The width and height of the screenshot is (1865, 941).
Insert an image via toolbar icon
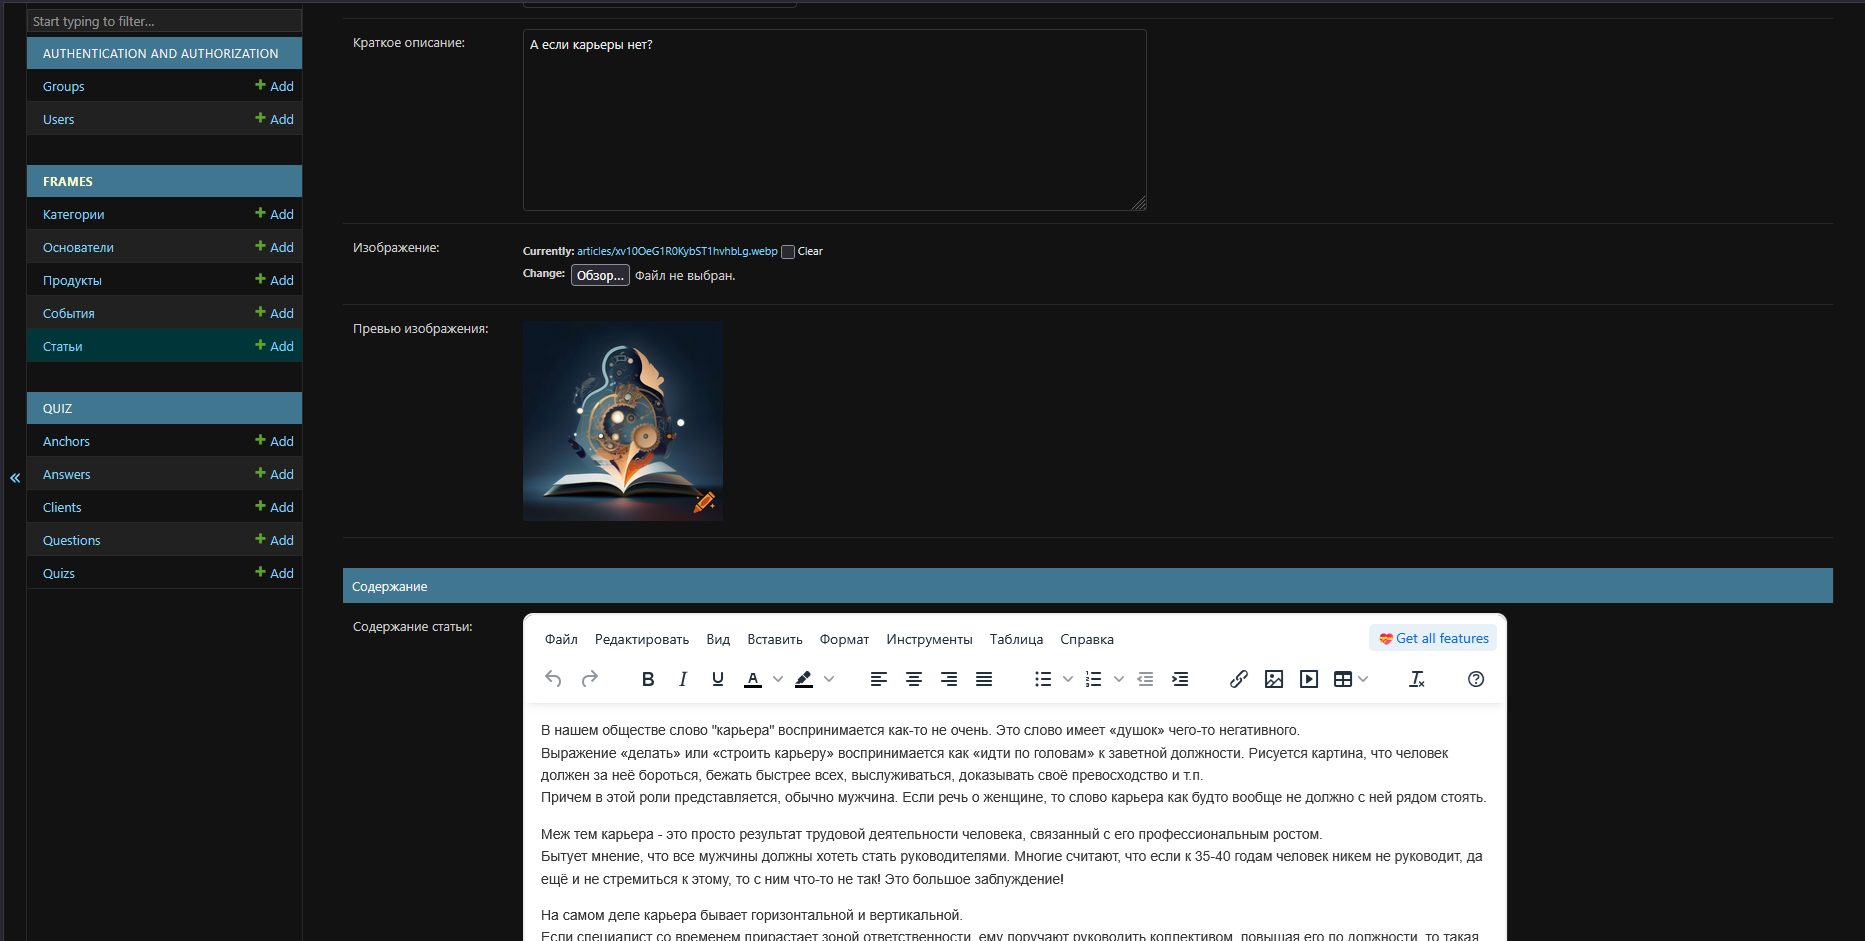click(1273, 679)
